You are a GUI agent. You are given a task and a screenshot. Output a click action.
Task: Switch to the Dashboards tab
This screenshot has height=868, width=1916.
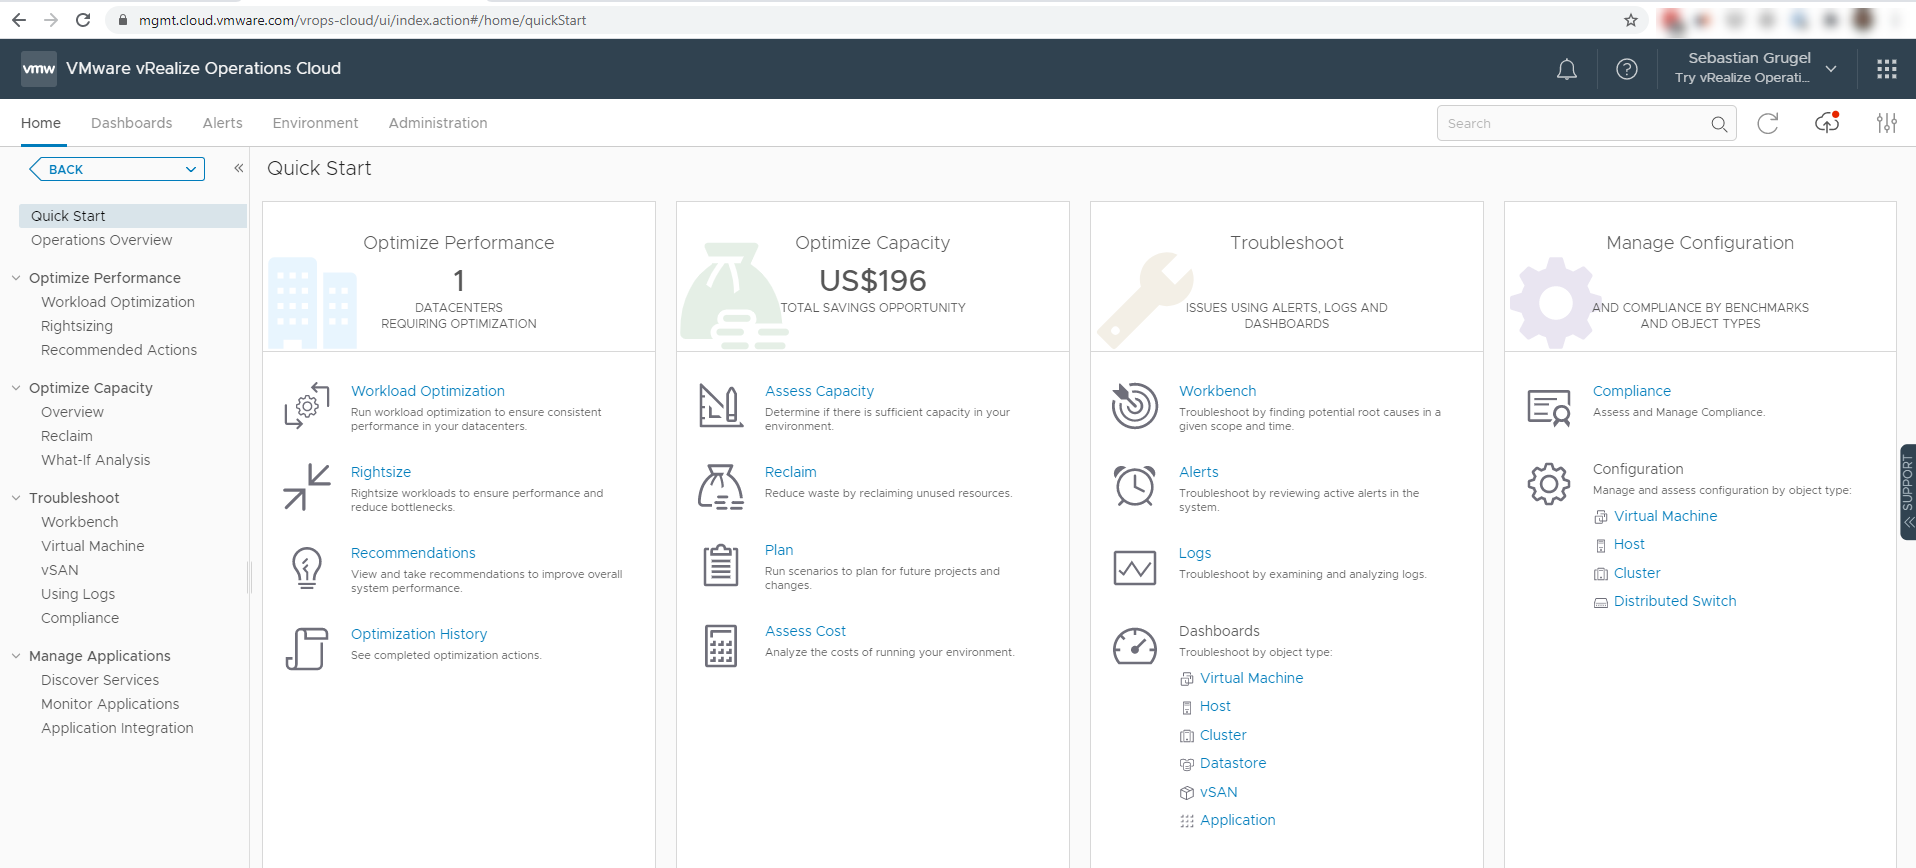pyautogui.click(x=131, y=123)
